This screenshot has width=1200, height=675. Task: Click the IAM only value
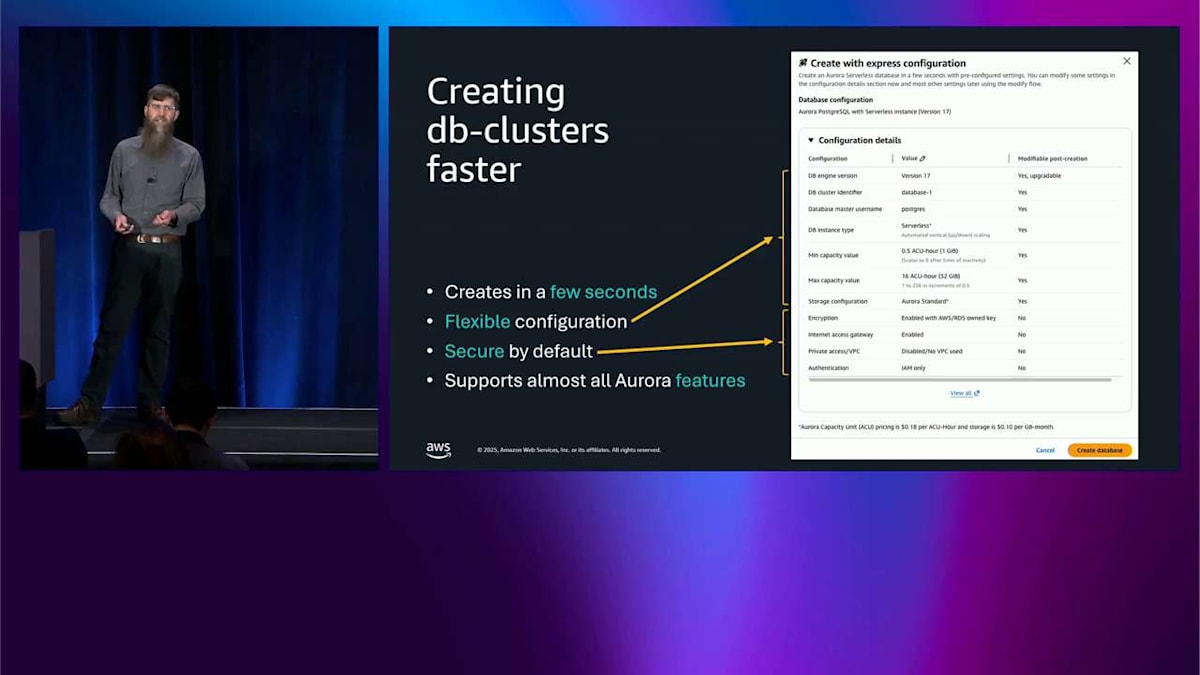(x=913, y=368)
